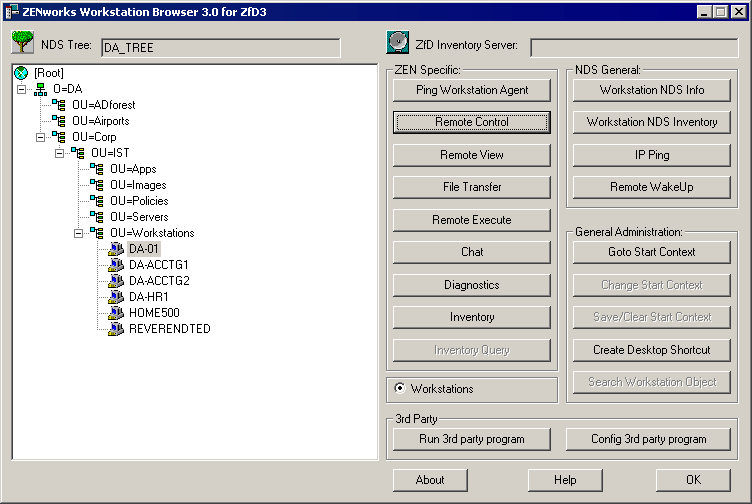752x504 pixels.
Task: Run Diagnostics on the workstation
Action: [x=472, y=285]
